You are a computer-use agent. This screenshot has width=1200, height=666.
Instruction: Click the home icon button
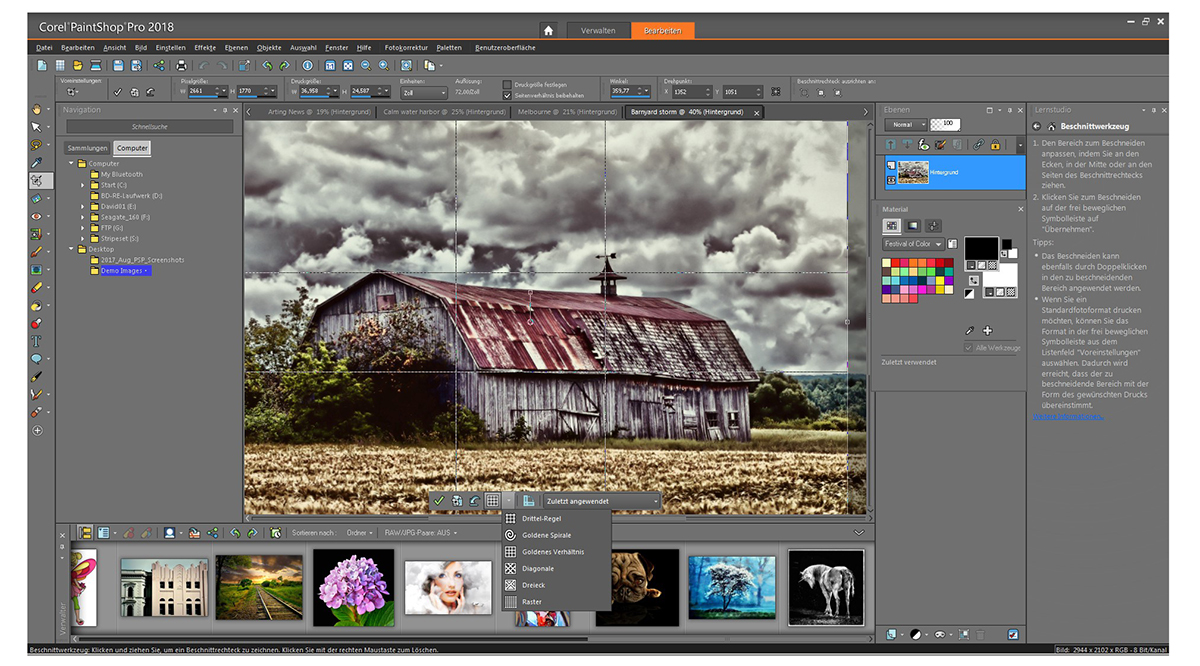[547, 30]
